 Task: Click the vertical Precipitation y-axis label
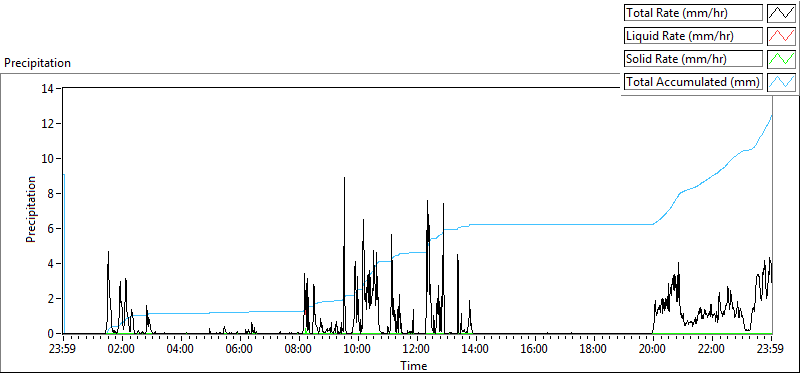click(x=31, y=209)
